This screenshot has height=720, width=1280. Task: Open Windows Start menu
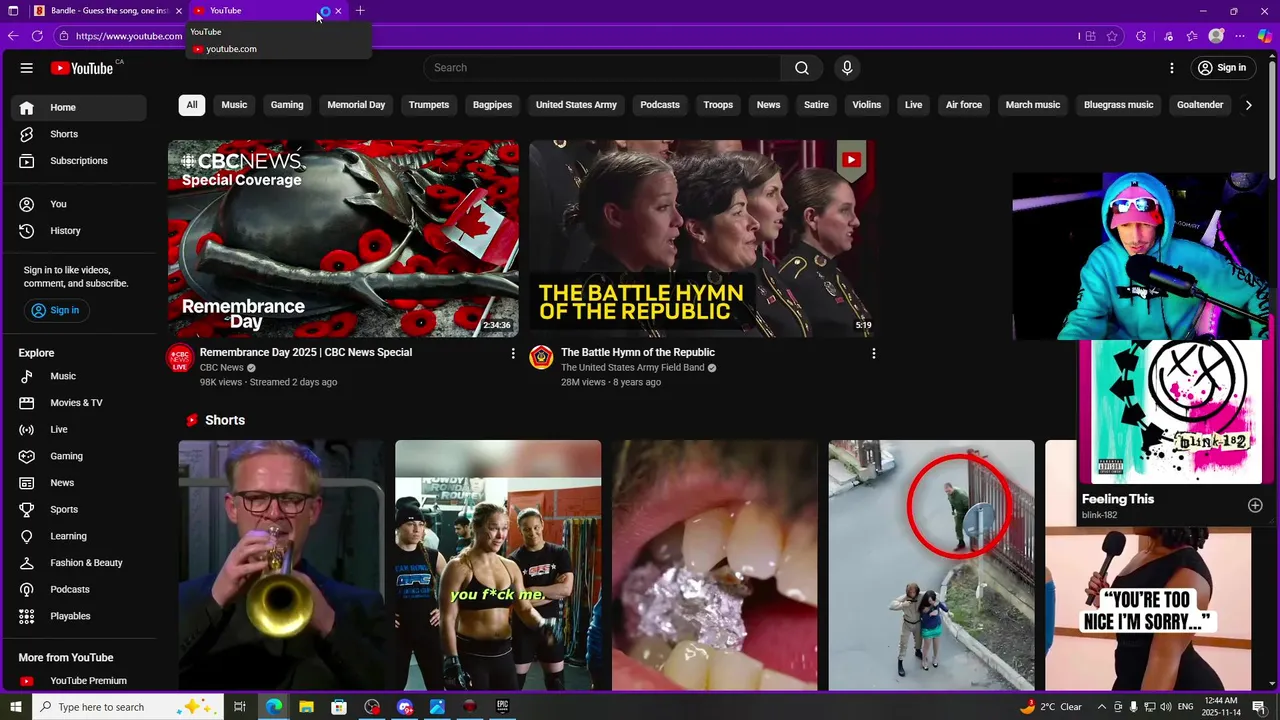tap(14, 707)
